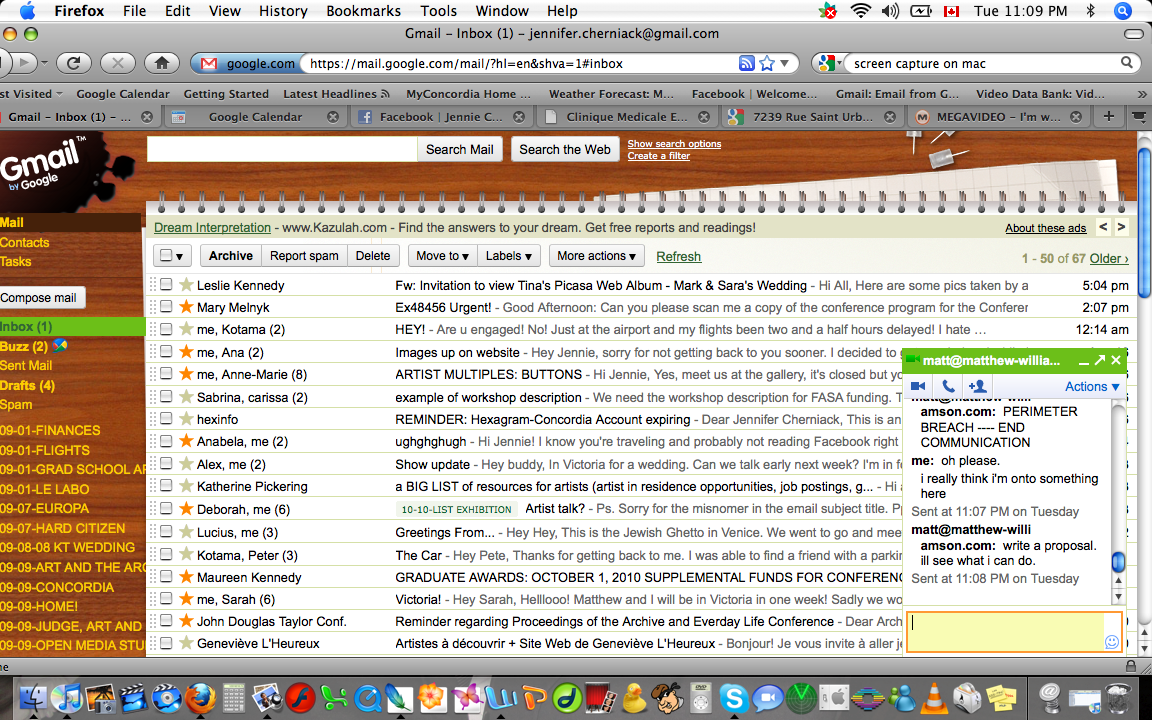Star the Leslie Kennedy email
This screenshot has width=1152, height=720.
(x=187, y=285)
